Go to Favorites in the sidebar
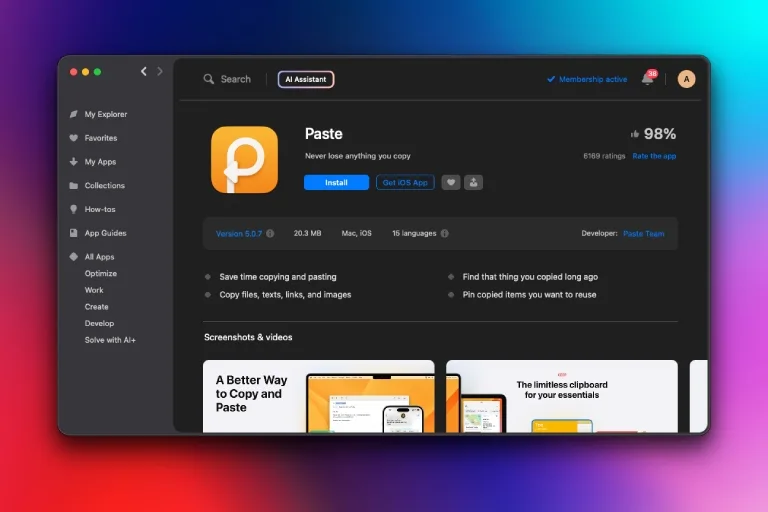The height and width of the screenshot is (512, 768). click(x=101, y=138)
